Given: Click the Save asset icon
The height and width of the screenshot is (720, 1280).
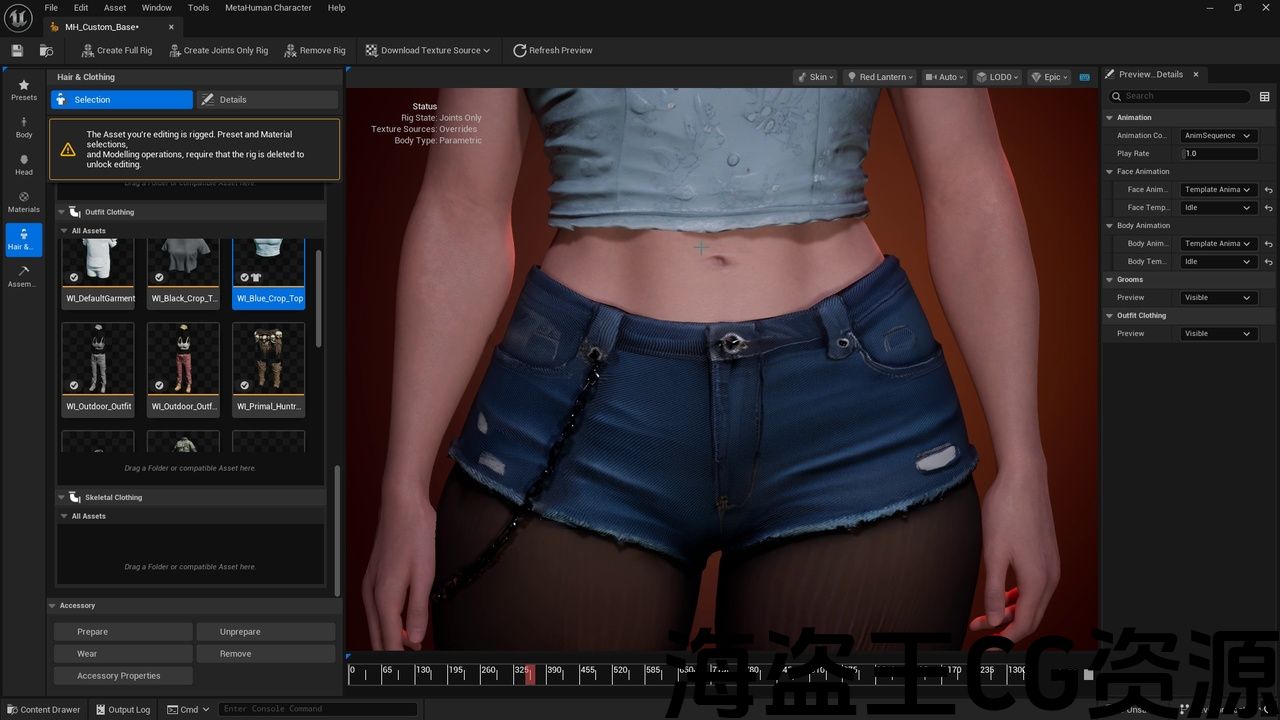Looking at the screenshot, I should 17,50.
